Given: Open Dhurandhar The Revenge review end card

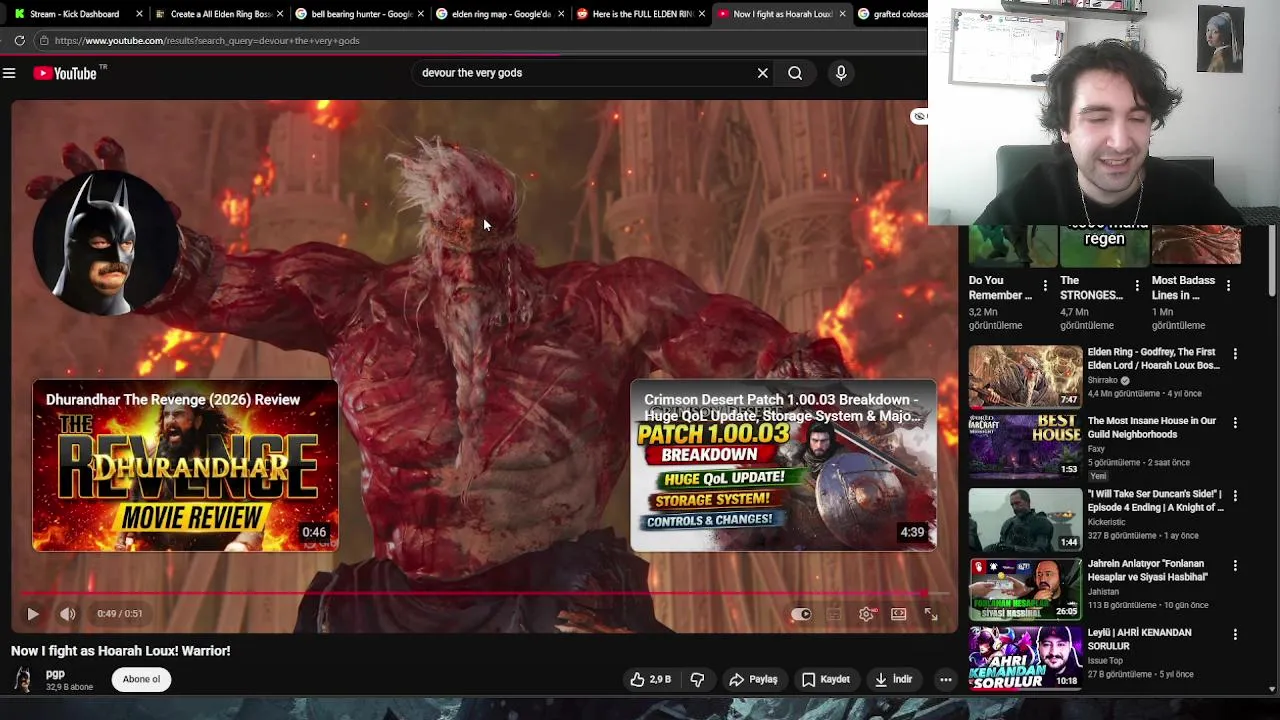Looking at the screenshot, I should [185, 466].
